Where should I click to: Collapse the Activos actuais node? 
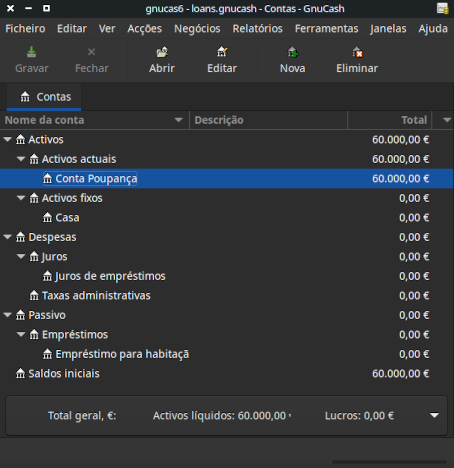pyautogui.click(x=21, y=159)
